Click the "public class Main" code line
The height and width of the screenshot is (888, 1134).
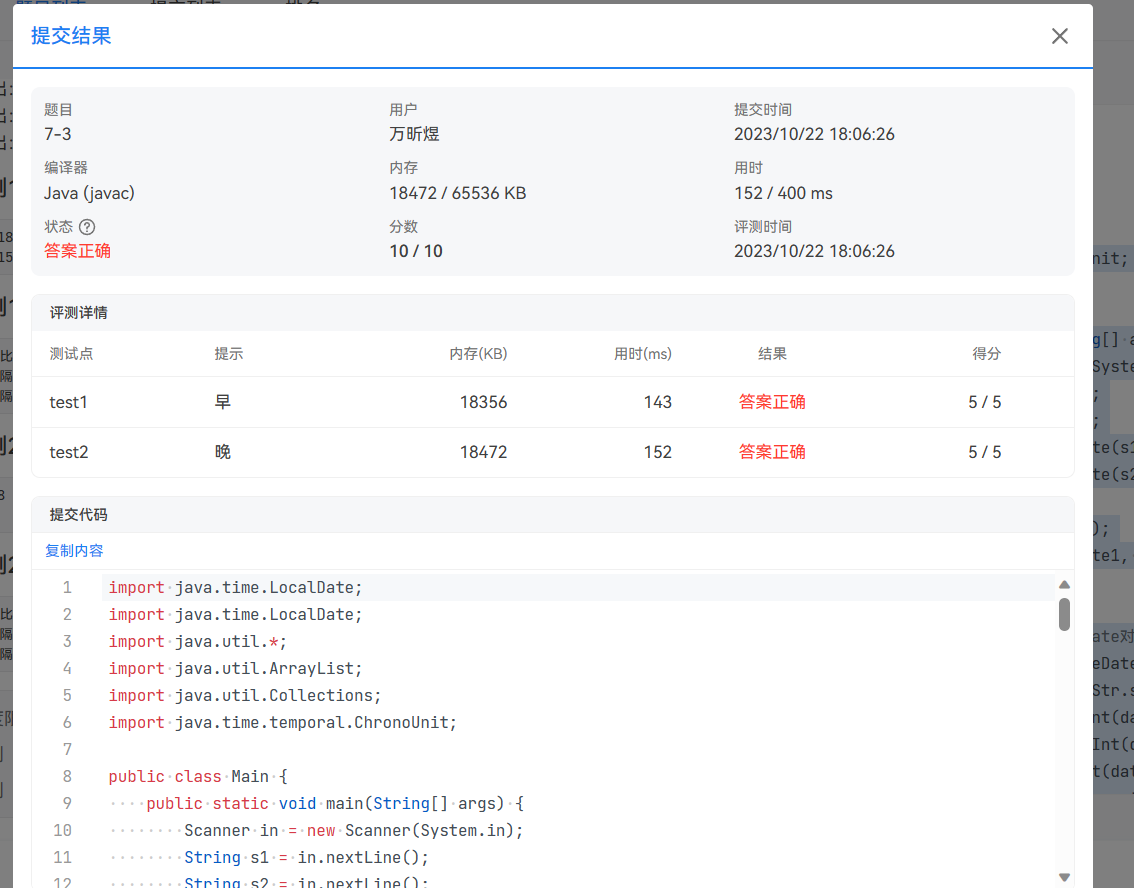tap(198, 776)
